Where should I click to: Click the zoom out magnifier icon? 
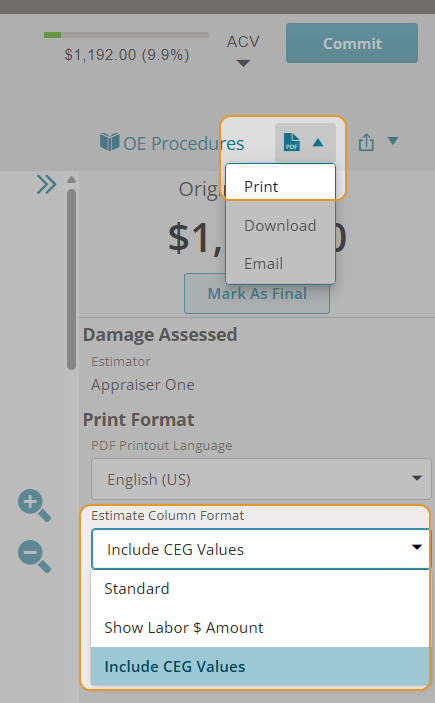pyautogui.click(x=35, y=556)
